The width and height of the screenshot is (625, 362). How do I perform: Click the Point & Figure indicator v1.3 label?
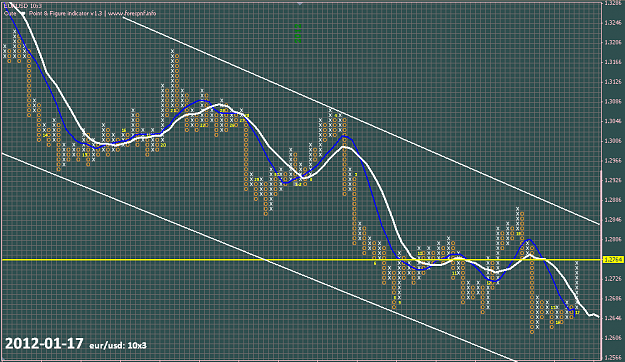tap(66, 14)
